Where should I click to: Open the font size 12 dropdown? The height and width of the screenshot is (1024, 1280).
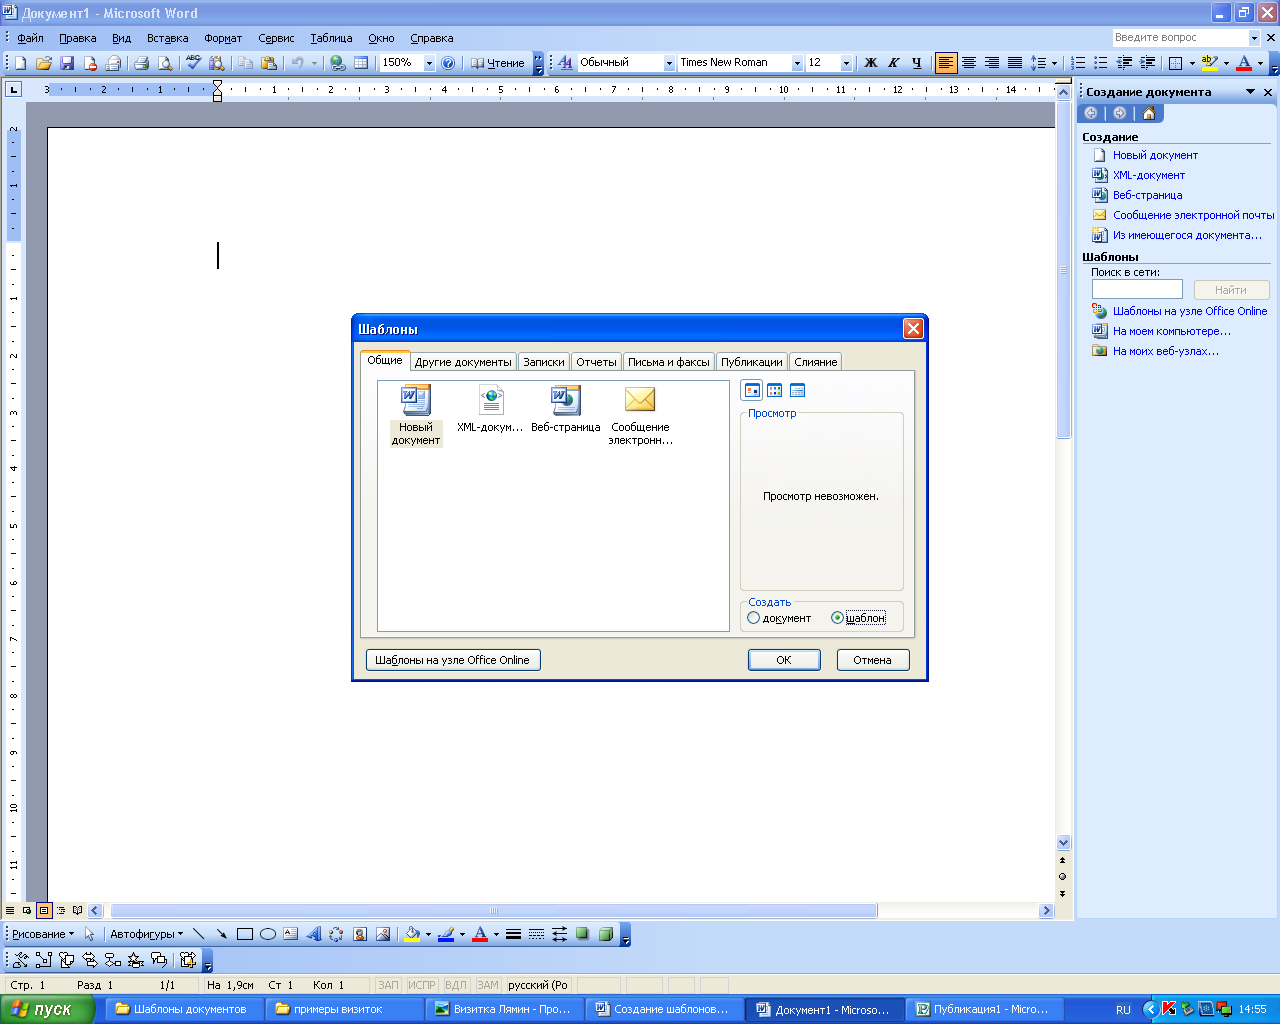pyautogui.click(x=846, y=63)
